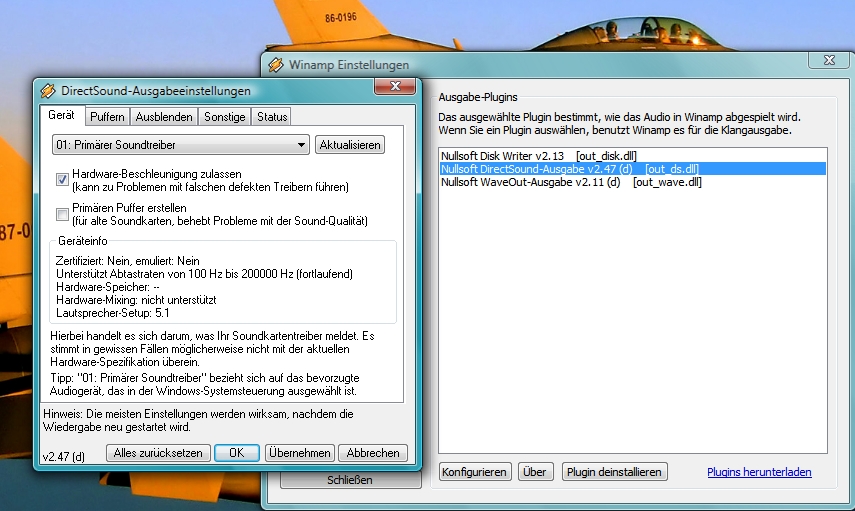Switch to the Puffern tab
Image resolution: width=855 pixels, height=511 pixels.
[107, 117]
